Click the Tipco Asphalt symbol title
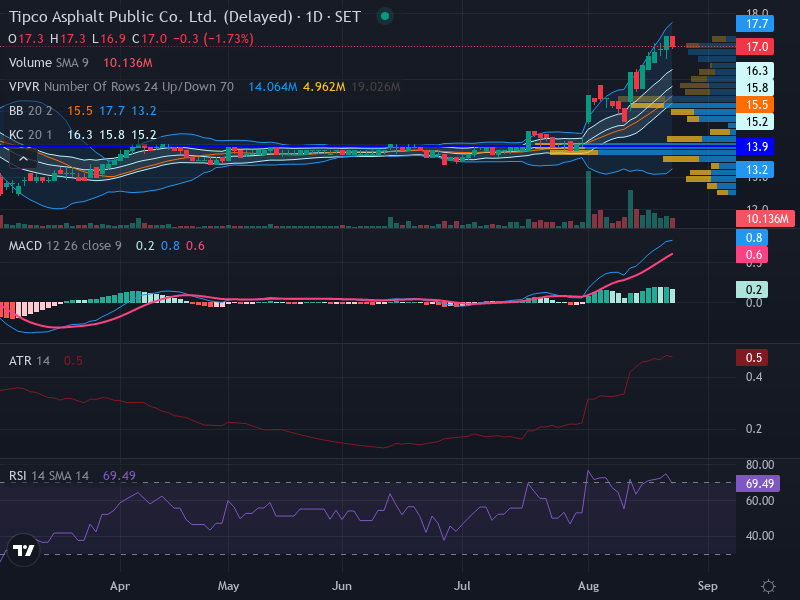The image size is (800, 600). click(151, 16)
